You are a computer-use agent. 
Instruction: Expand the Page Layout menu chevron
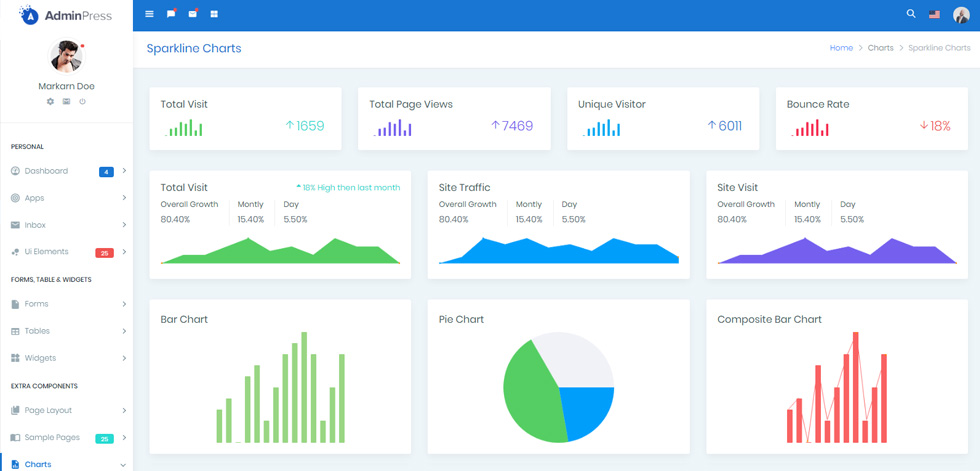[124, 410]
